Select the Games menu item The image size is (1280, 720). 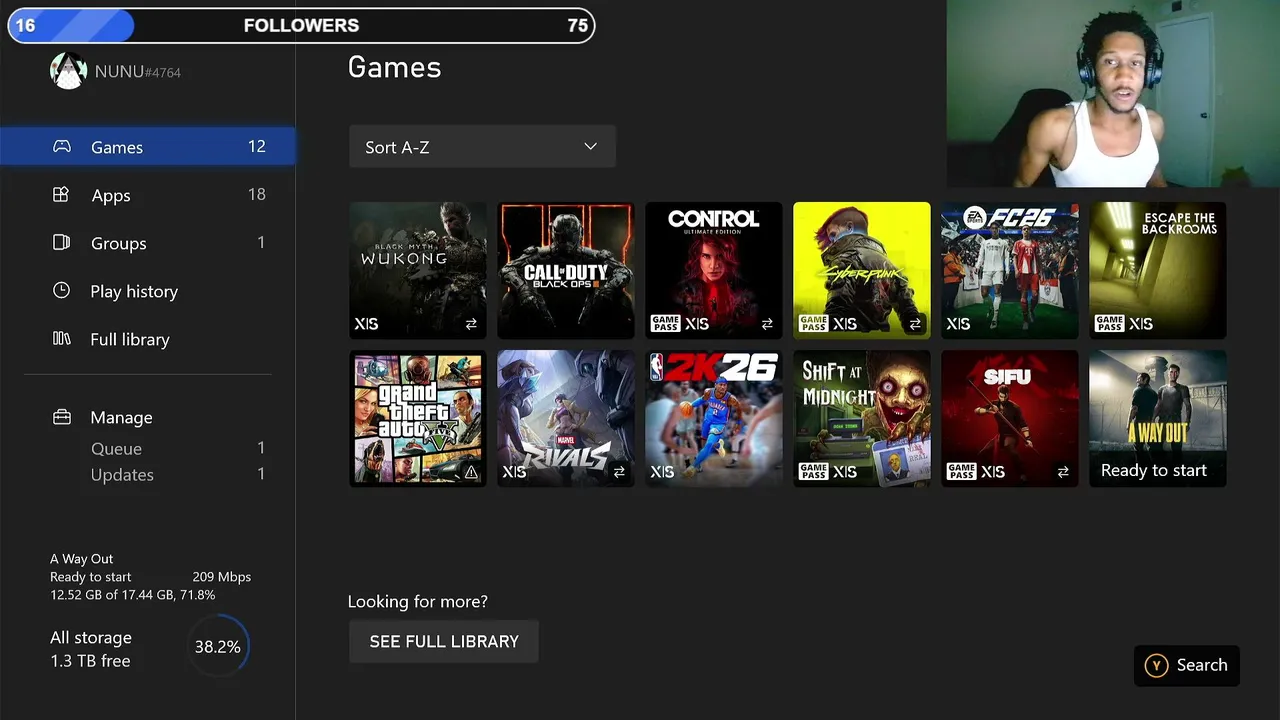(148, 147)
